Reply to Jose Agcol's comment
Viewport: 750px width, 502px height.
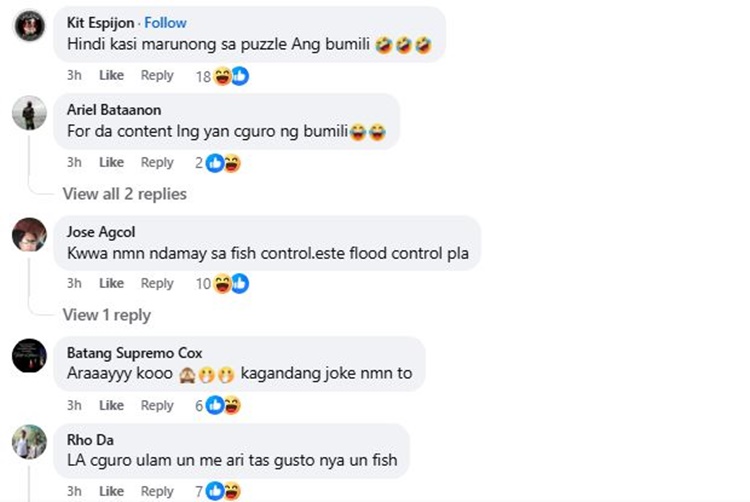(157, 283)
